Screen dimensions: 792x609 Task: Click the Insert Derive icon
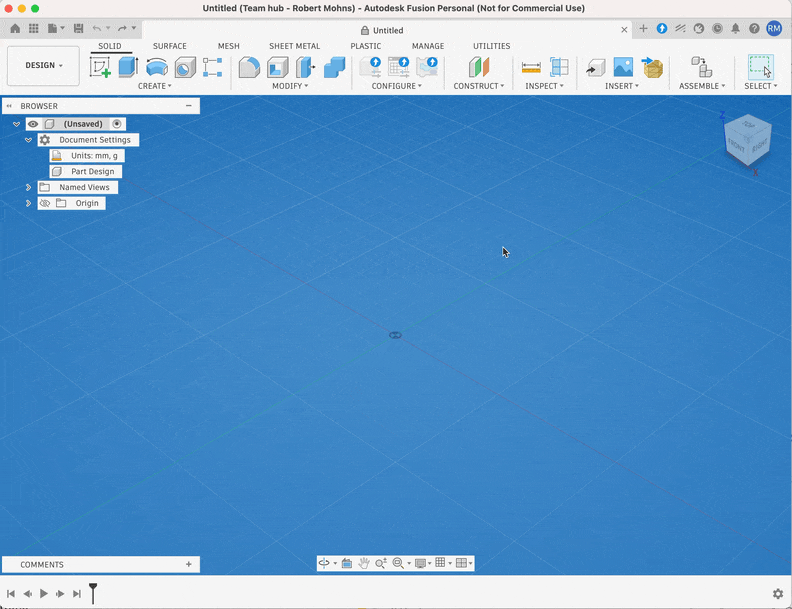[x=596, y=67]
